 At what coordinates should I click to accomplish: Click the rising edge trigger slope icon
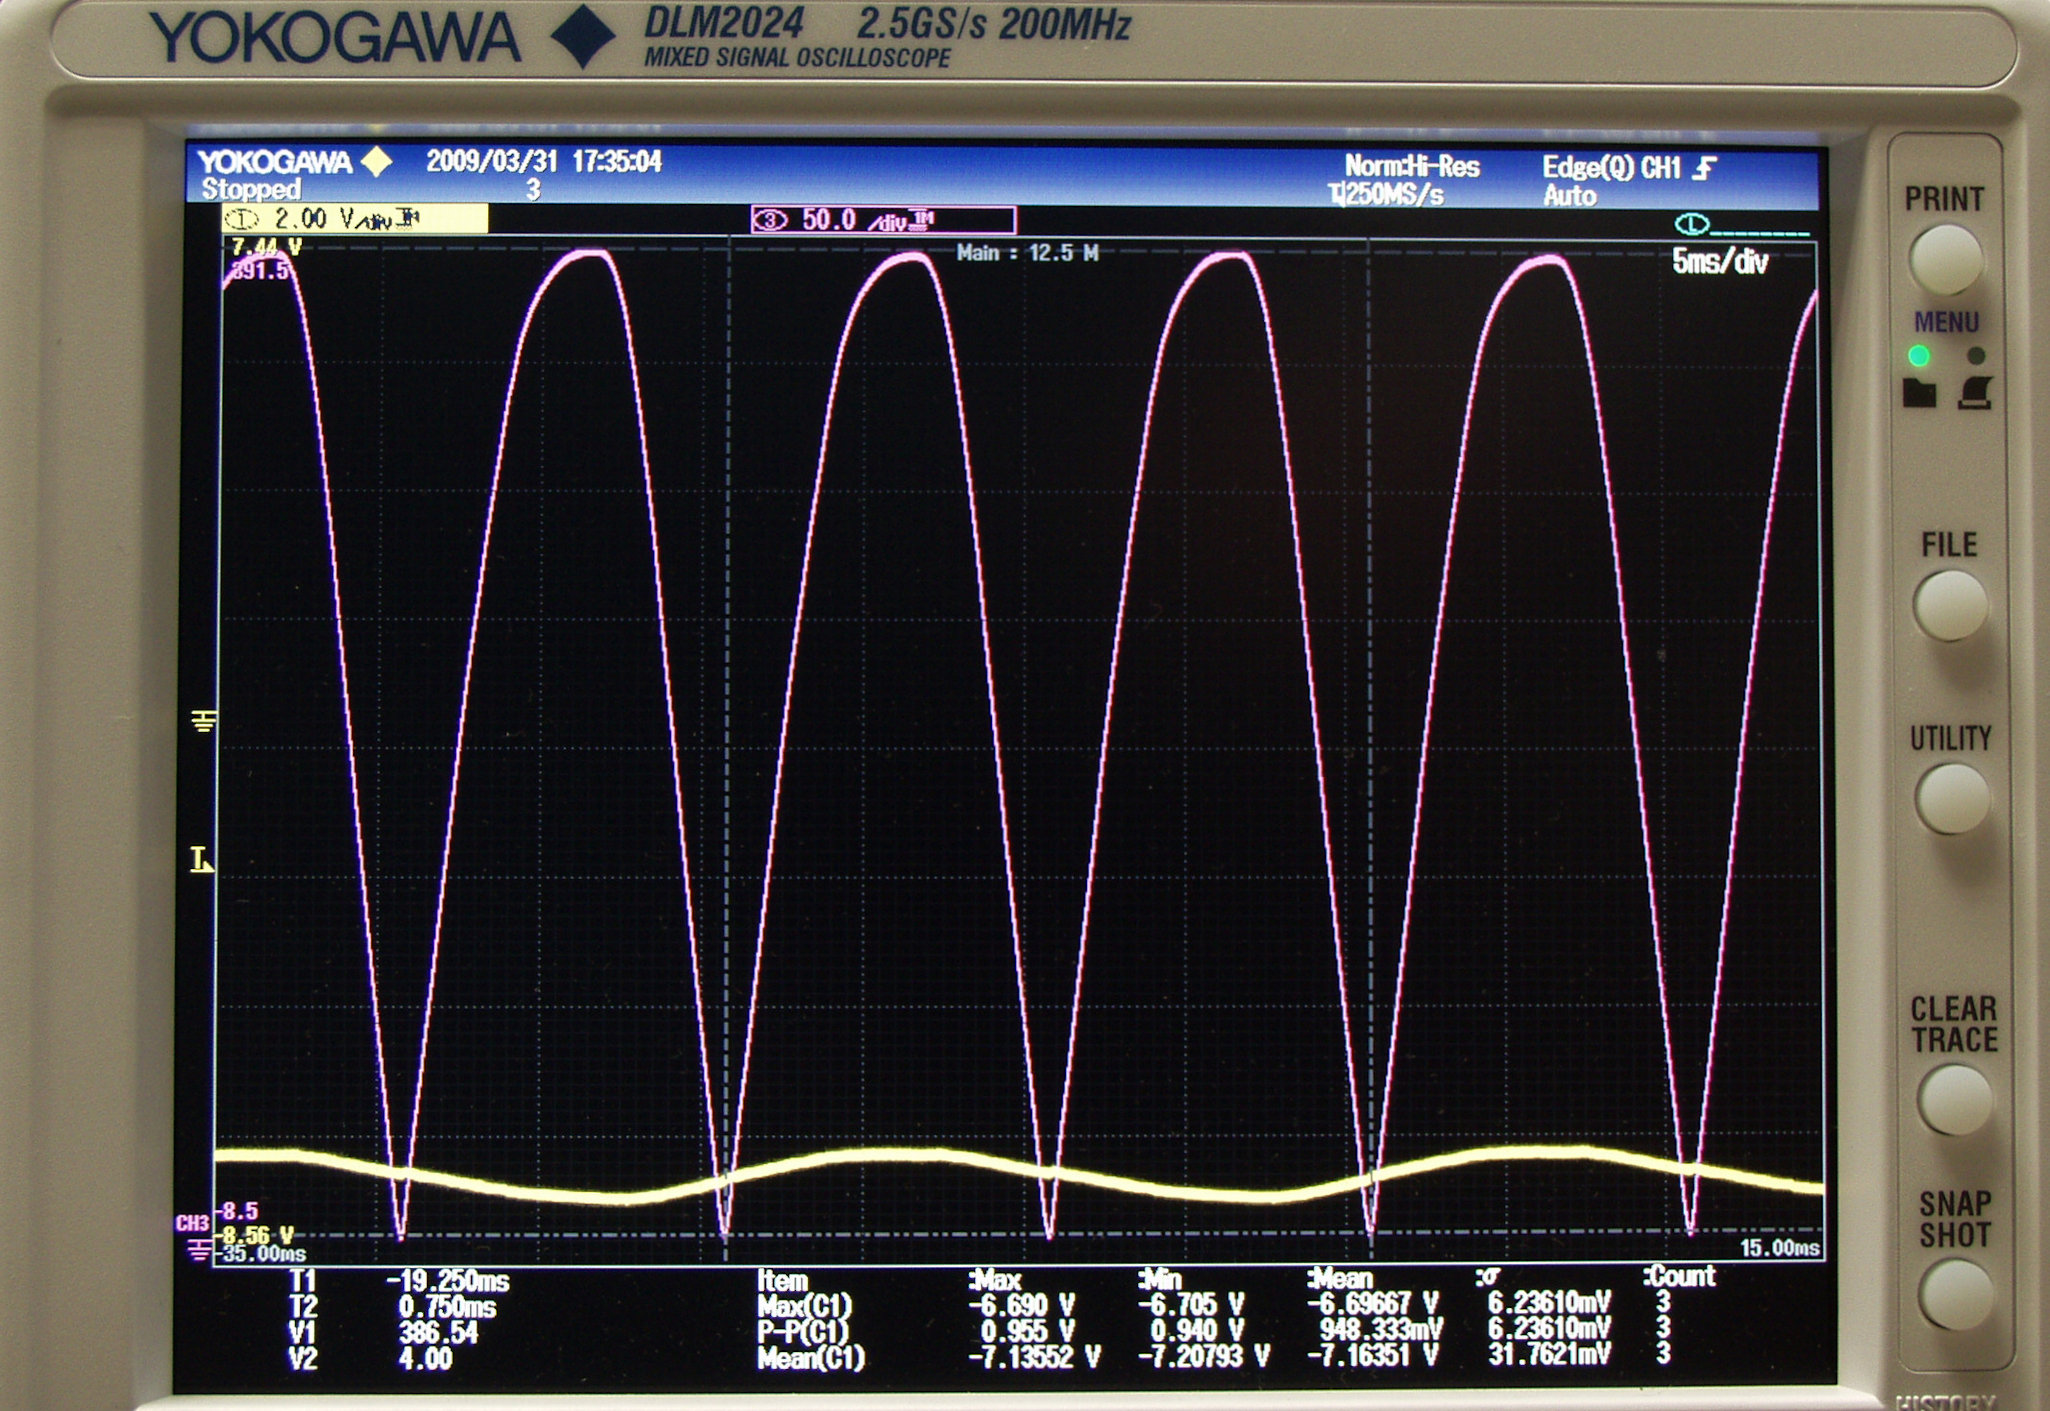pos(1705,169)
